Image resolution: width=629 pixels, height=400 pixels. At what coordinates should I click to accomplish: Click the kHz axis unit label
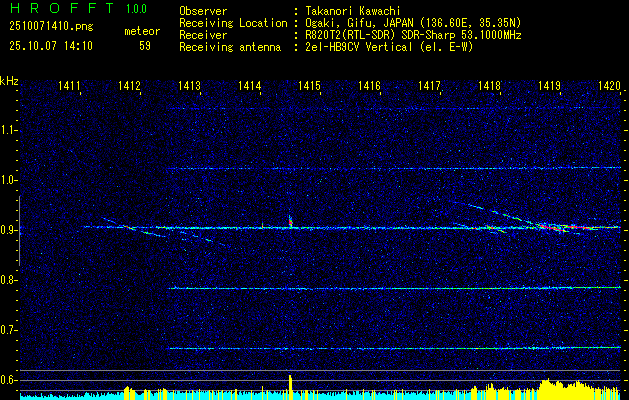9,81
